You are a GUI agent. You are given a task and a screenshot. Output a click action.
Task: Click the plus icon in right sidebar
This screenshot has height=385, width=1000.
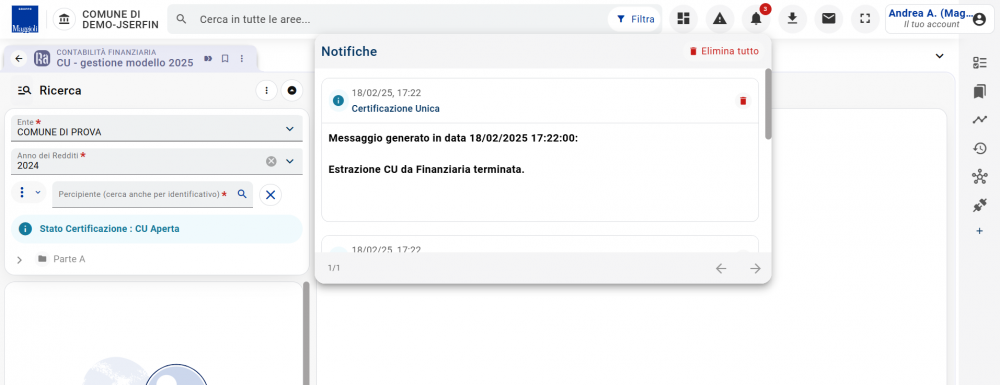pos(980,231)
